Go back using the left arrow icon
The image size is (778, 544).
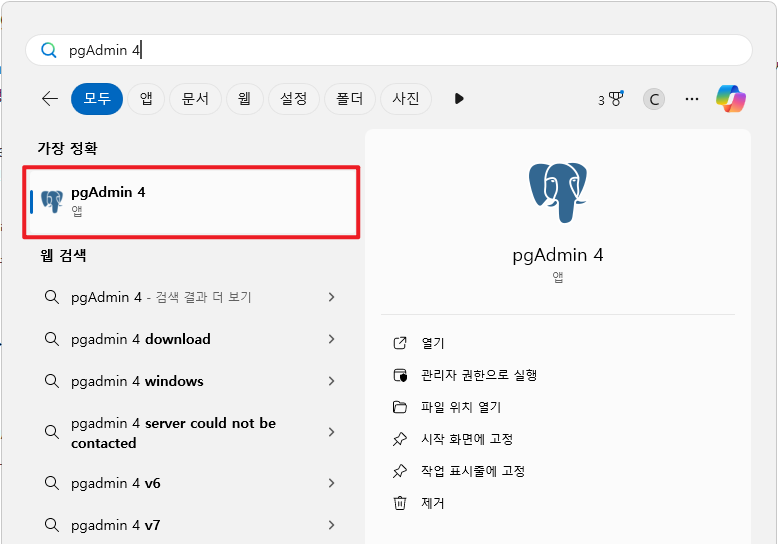point(50,99)
